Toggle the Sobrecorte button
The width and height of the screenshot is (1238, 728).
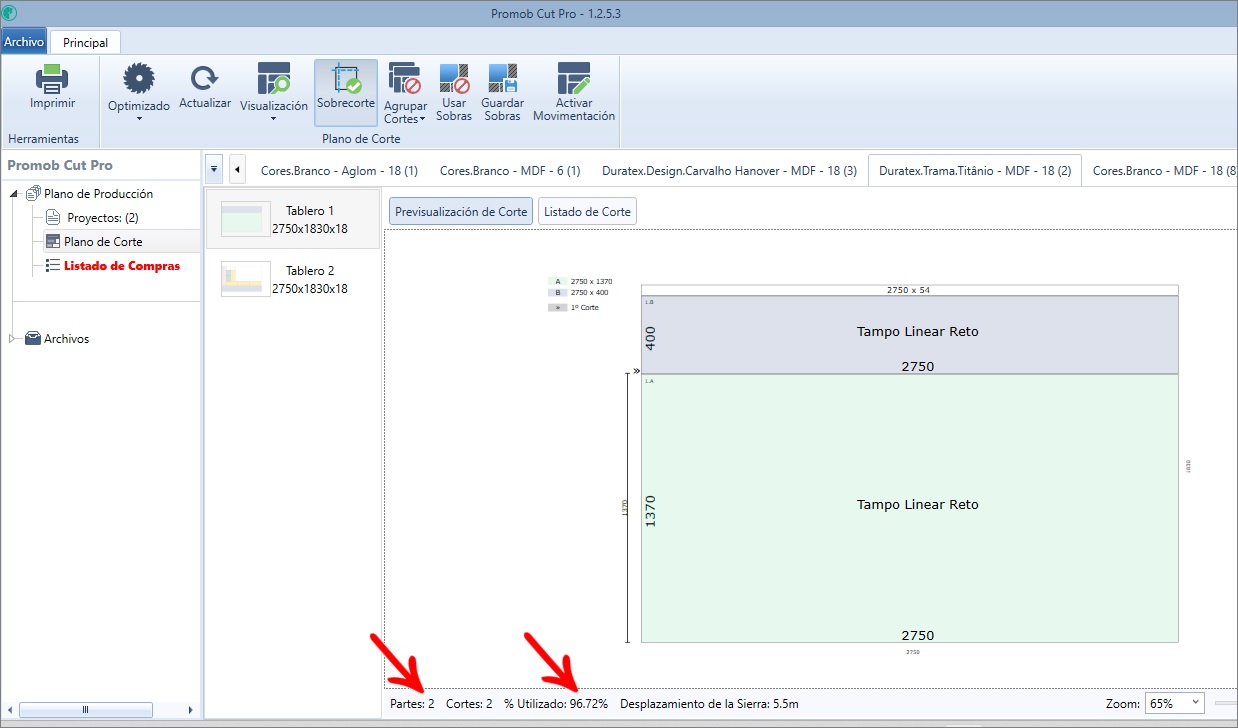[x=346, y=92]
